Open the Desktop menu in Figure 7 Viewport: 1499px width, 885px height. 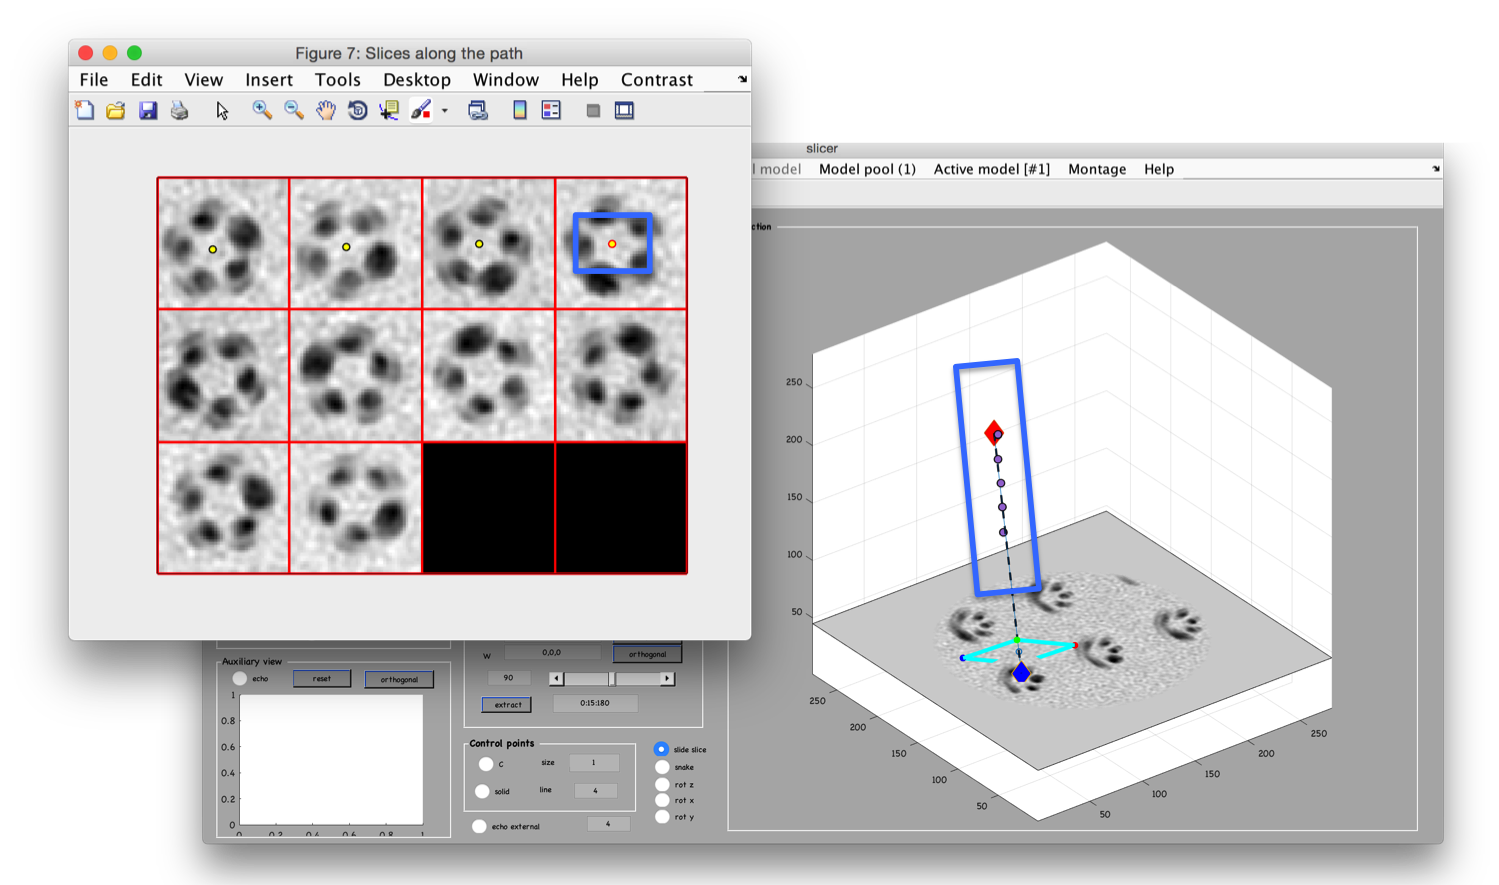(x=417, y=80)
